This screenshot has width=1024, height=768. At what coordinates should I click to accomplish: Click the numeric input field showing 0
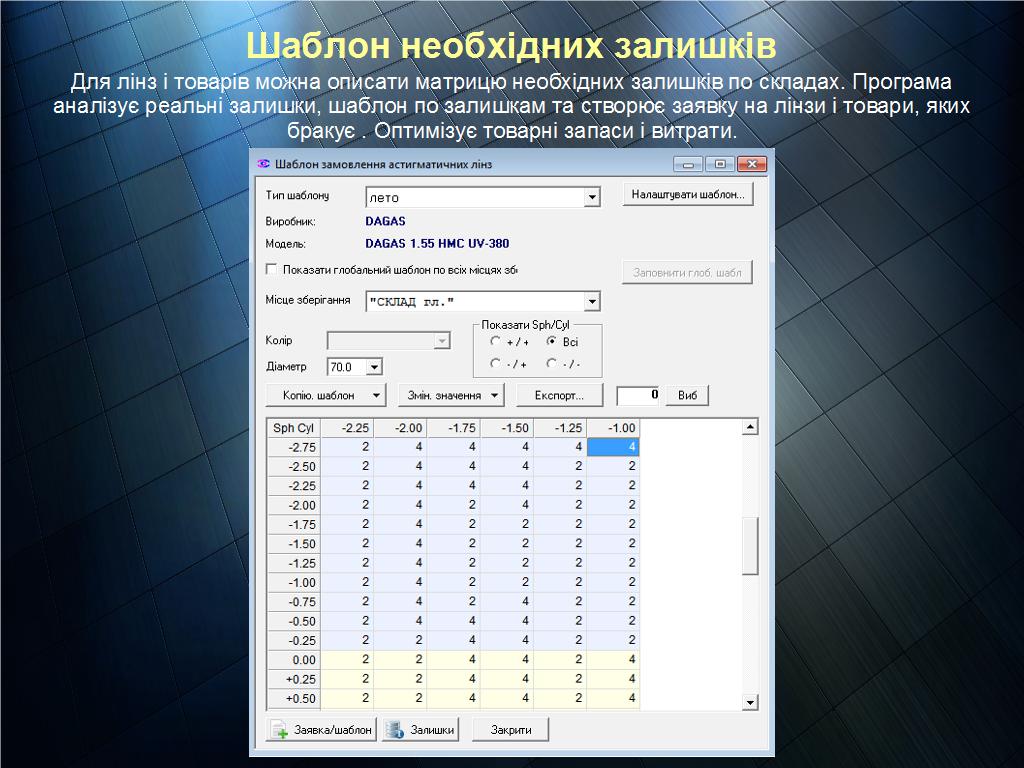[x=639, y=395]
